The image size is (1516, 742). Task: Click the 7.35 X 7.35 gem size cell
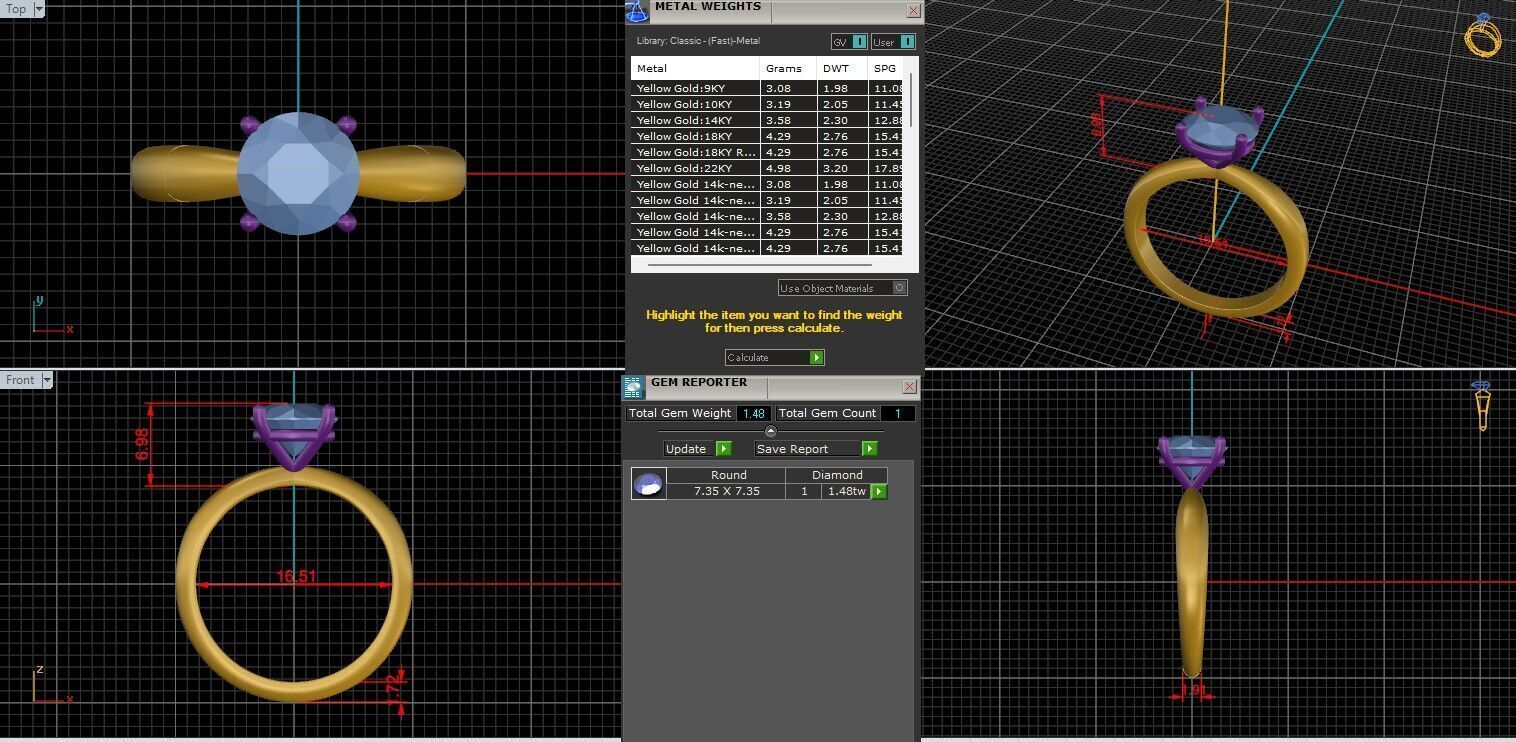click(x=726, y=491)
